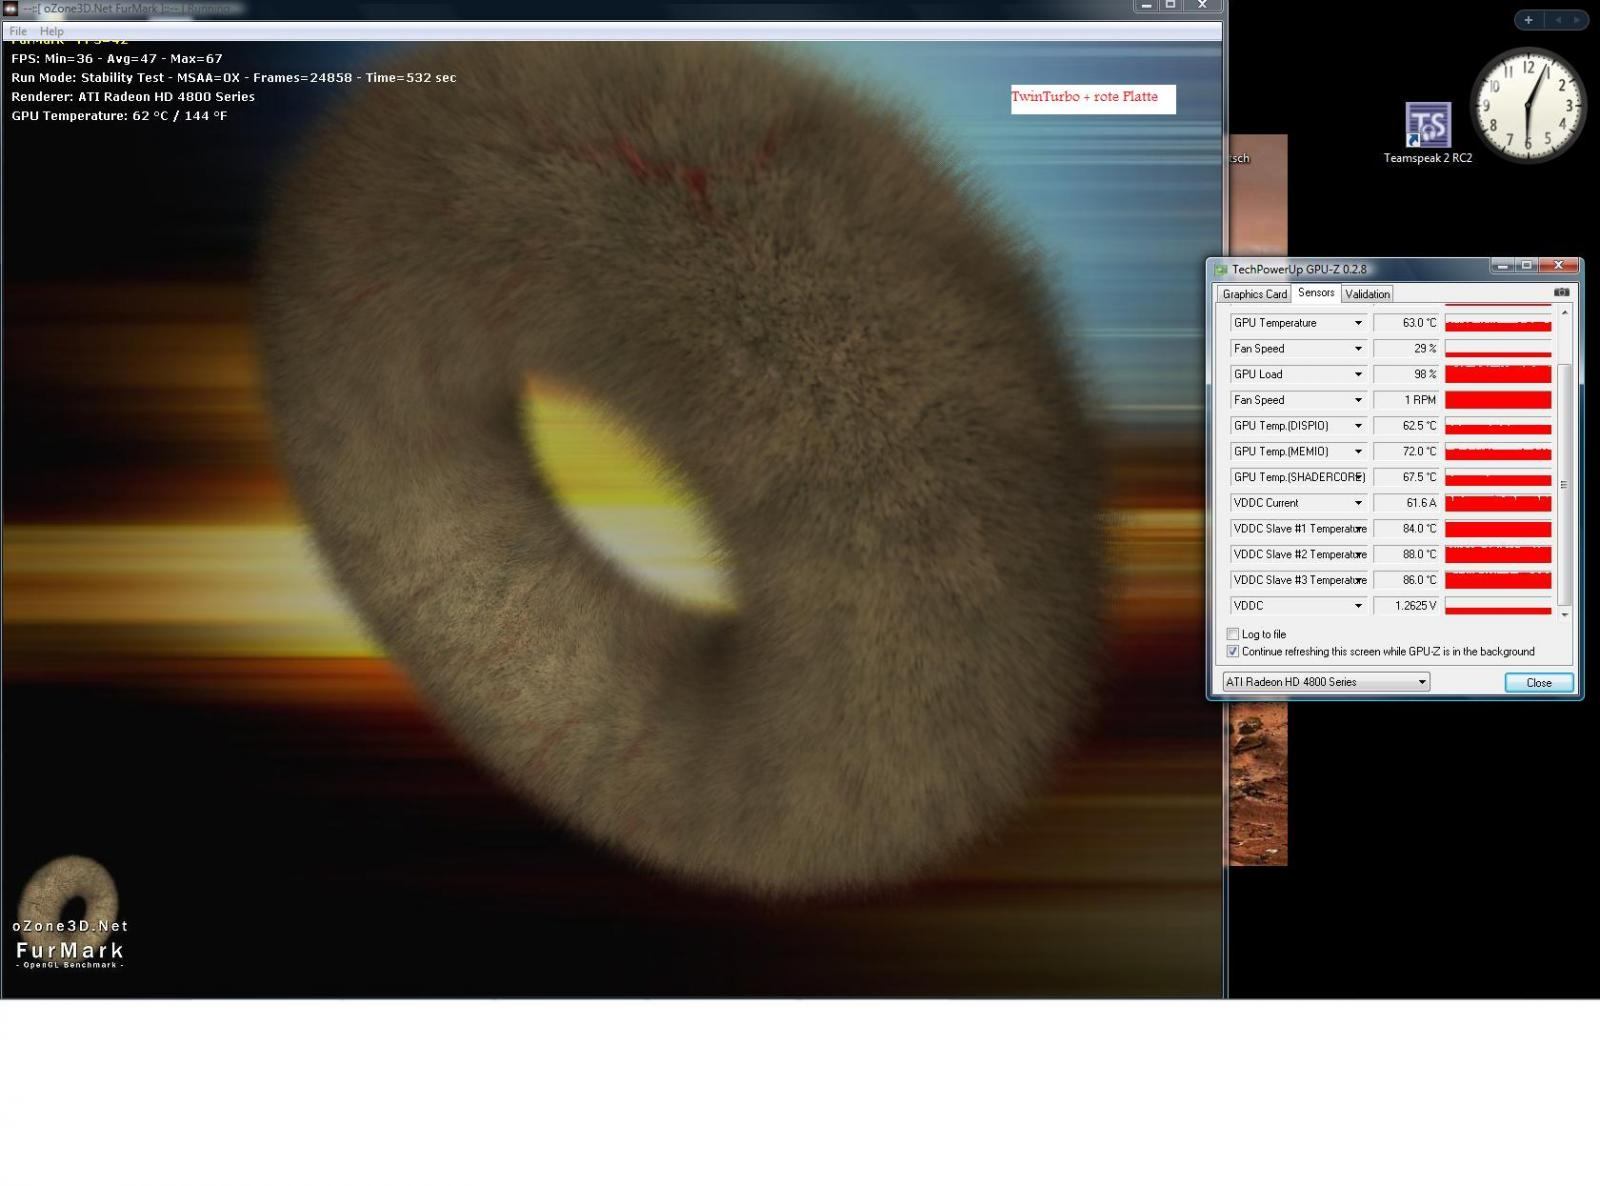Open the Help menu in FurMark
1600x1186 pixels.
52,31
